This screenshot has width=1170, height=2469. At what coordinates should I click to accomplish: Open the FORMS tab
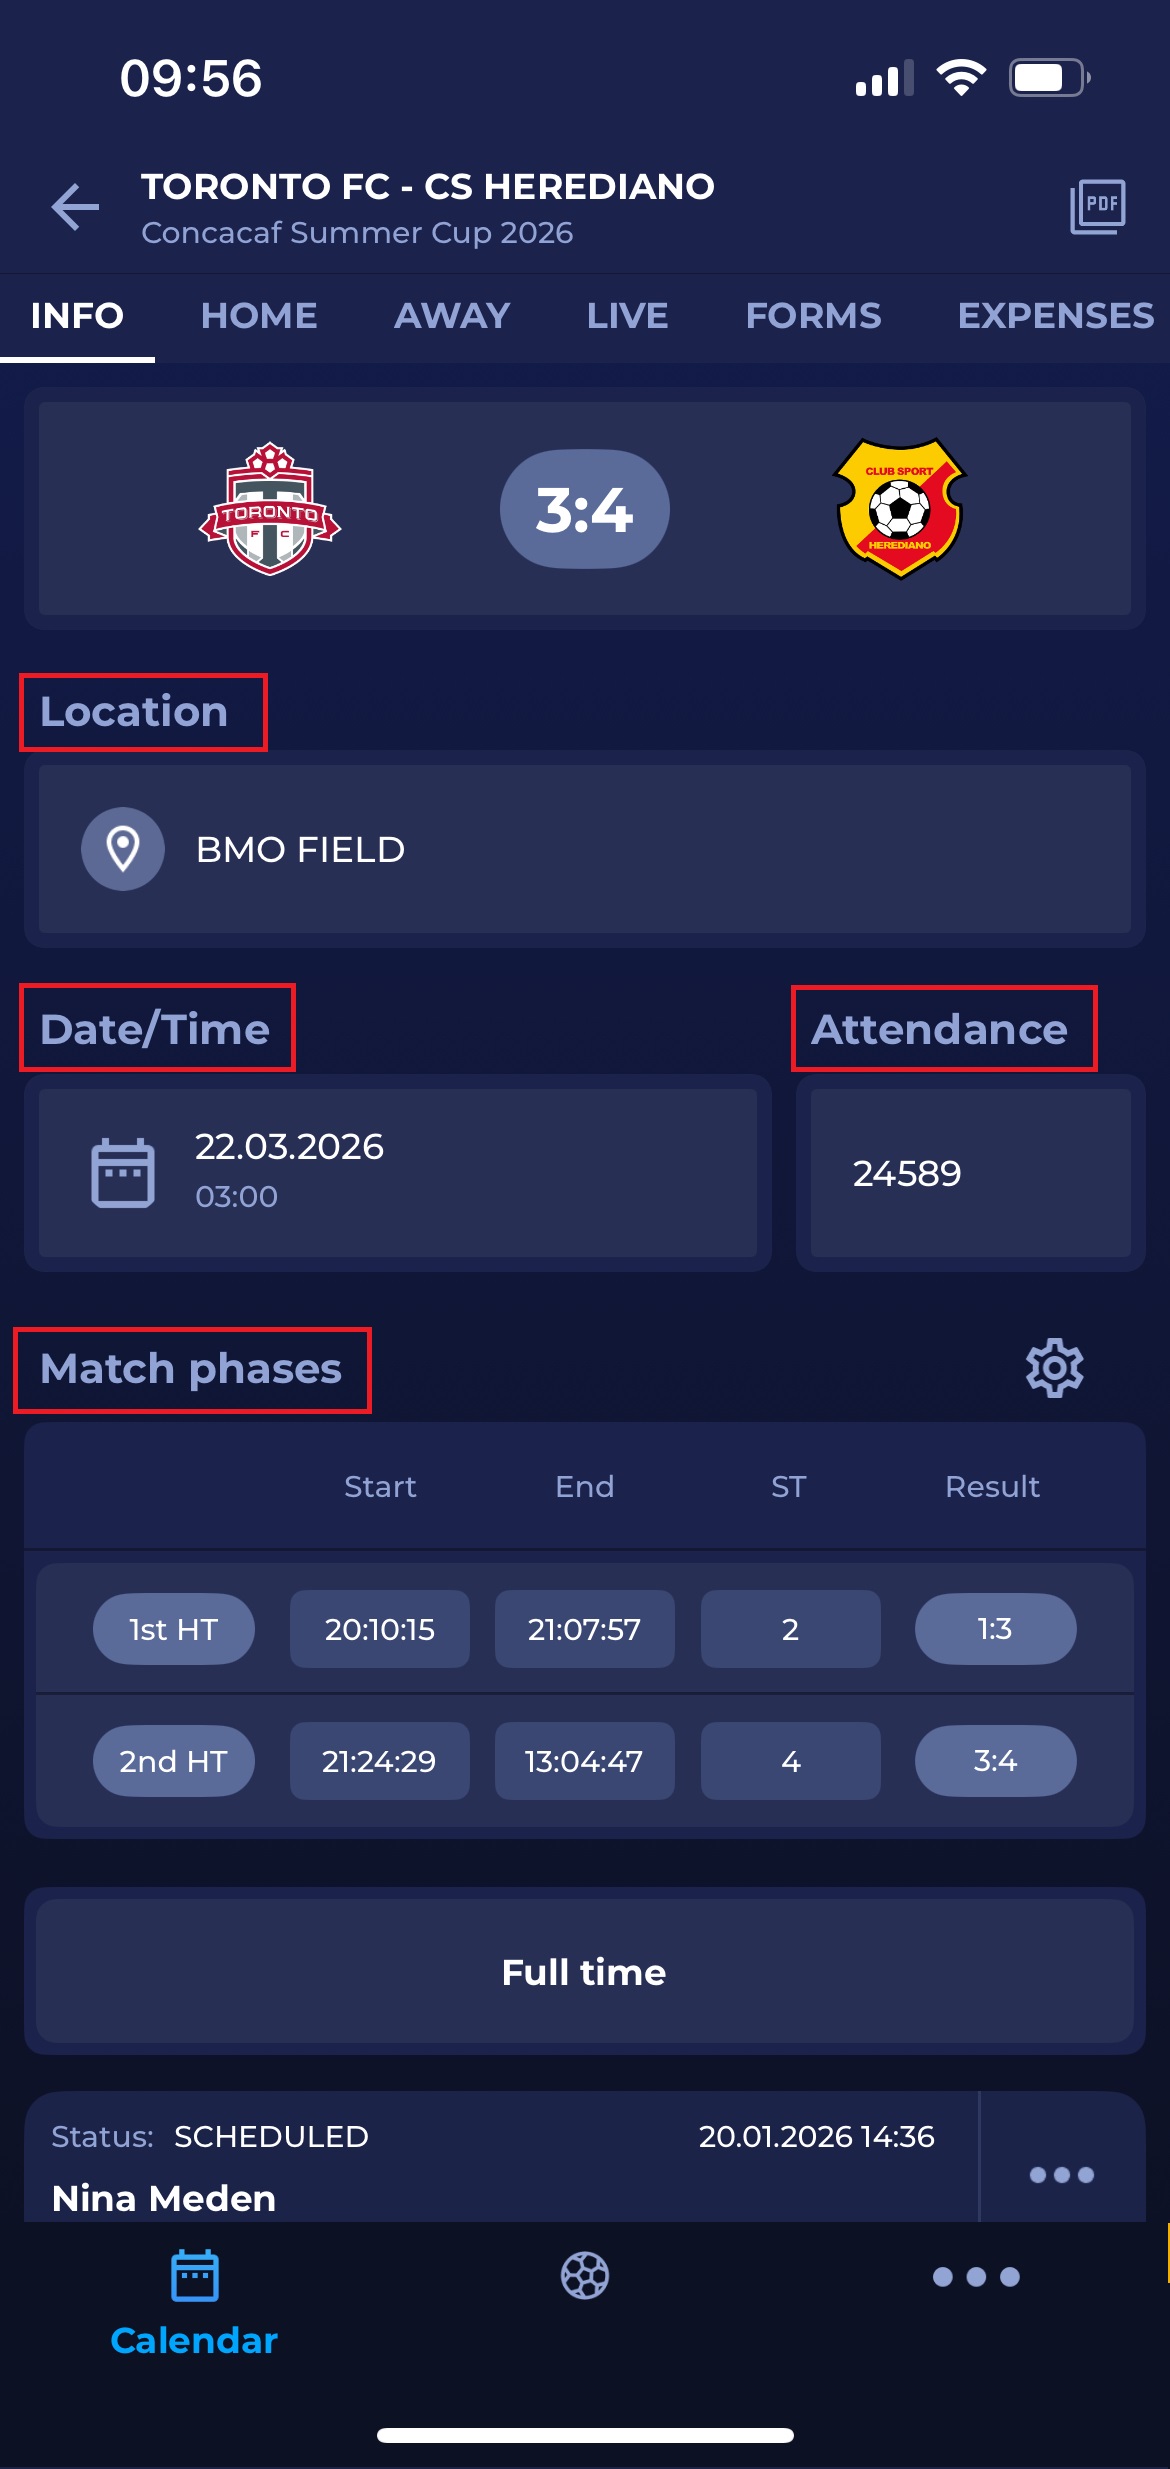[x=813, y=316]
